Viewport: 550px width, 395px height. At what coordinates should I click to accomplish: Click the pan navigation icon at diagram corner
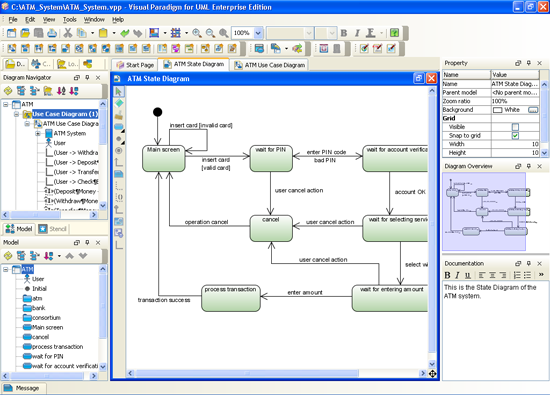(x=432, y=374)
